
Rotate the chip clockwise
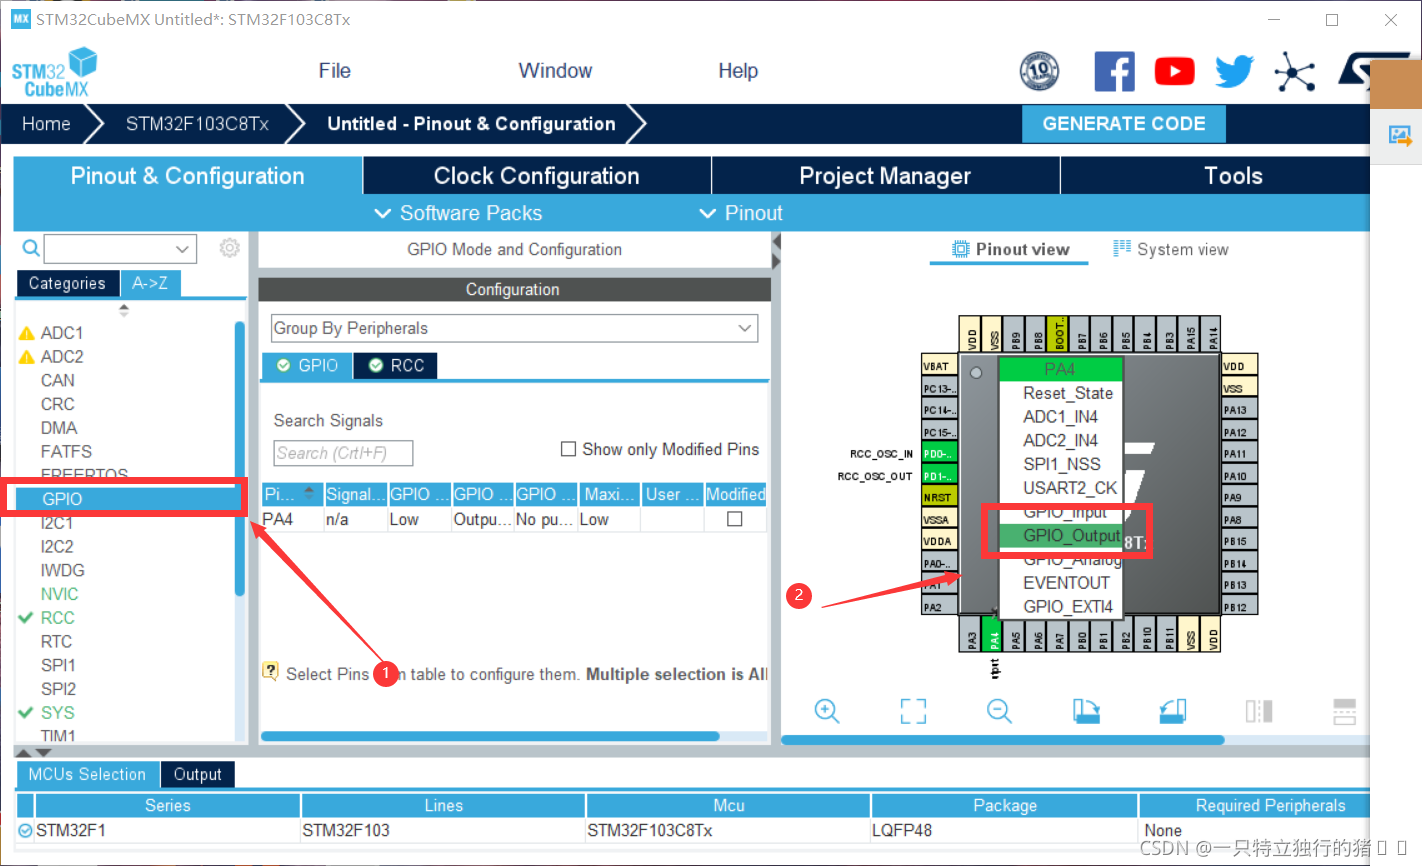tap(1086, 711)
